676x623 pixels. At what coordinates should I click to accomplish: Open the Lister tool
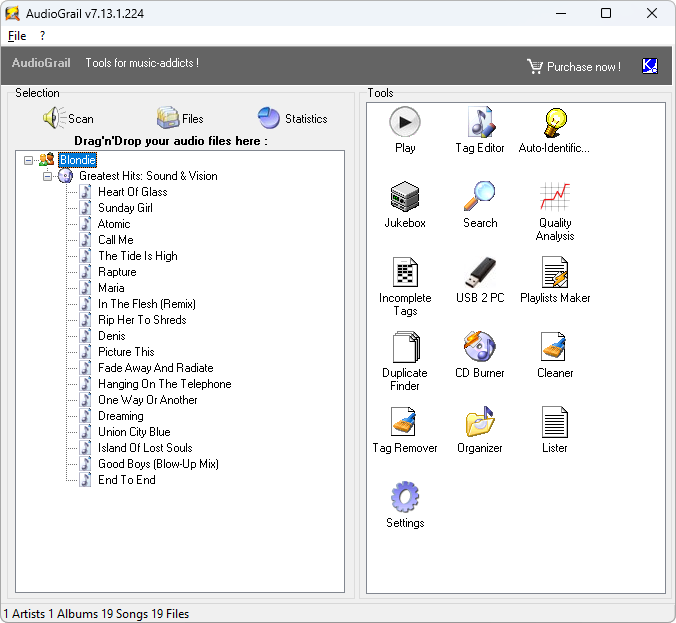[x=554, y=430]
